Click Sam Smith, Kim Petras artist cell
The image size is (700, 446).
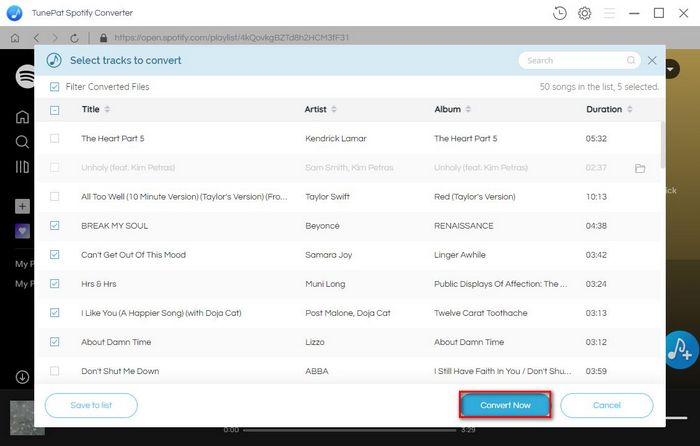click(349, 167)
